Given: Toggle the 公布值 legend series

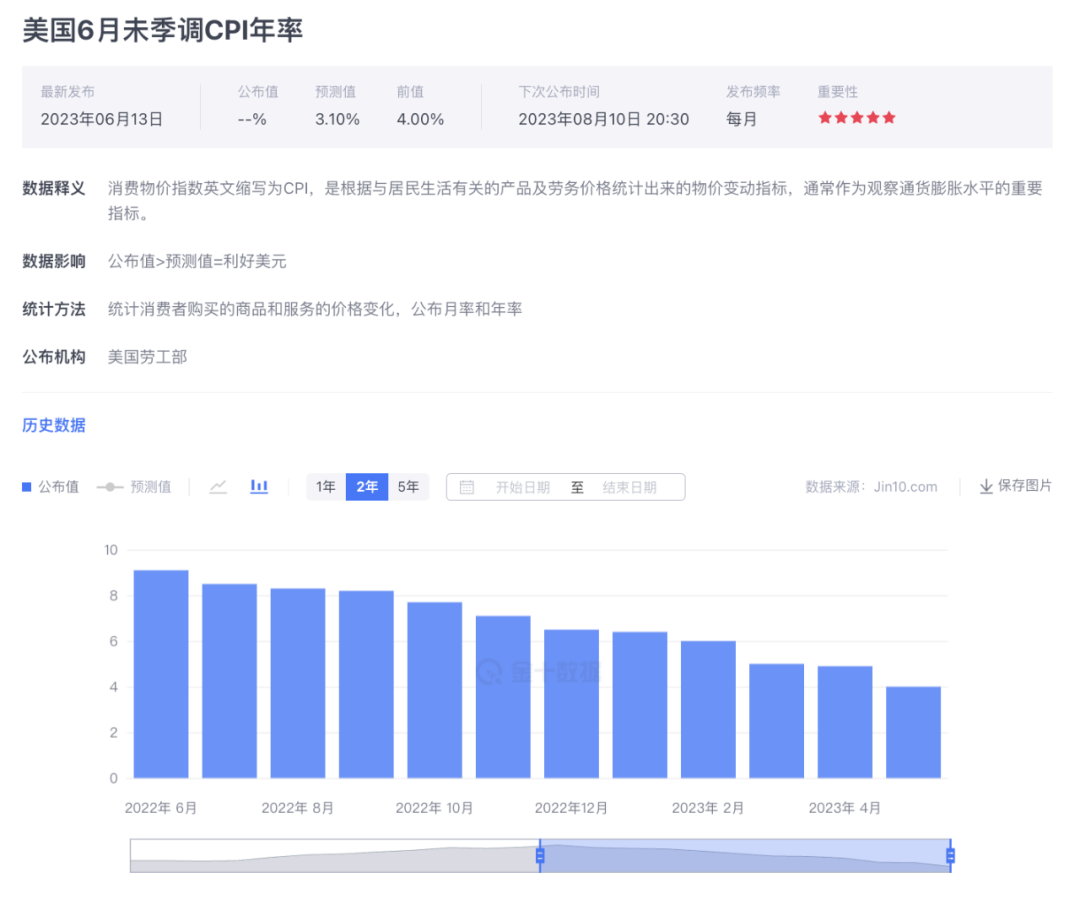Looking at the screenshot, I should [x=50, y=487].
